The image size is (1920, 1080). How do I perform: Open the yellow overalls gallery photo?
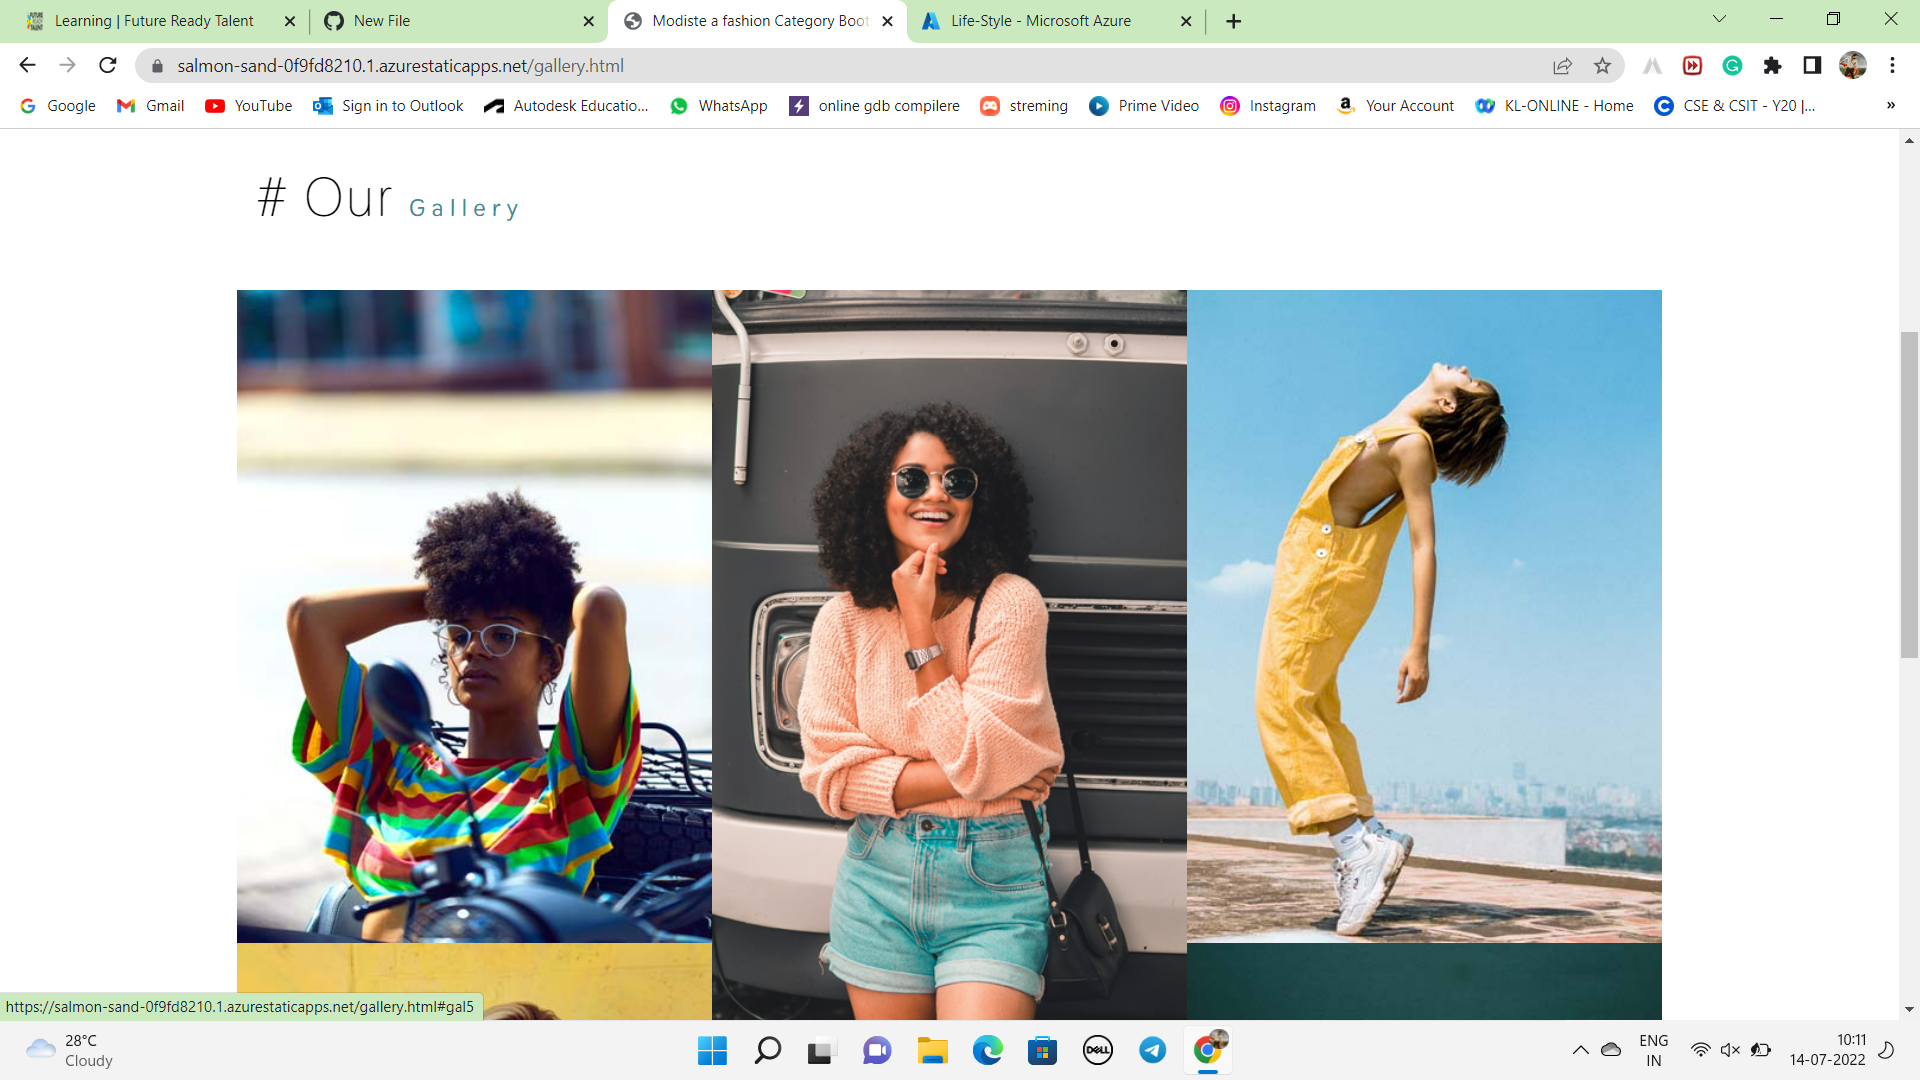[1424, 616]
